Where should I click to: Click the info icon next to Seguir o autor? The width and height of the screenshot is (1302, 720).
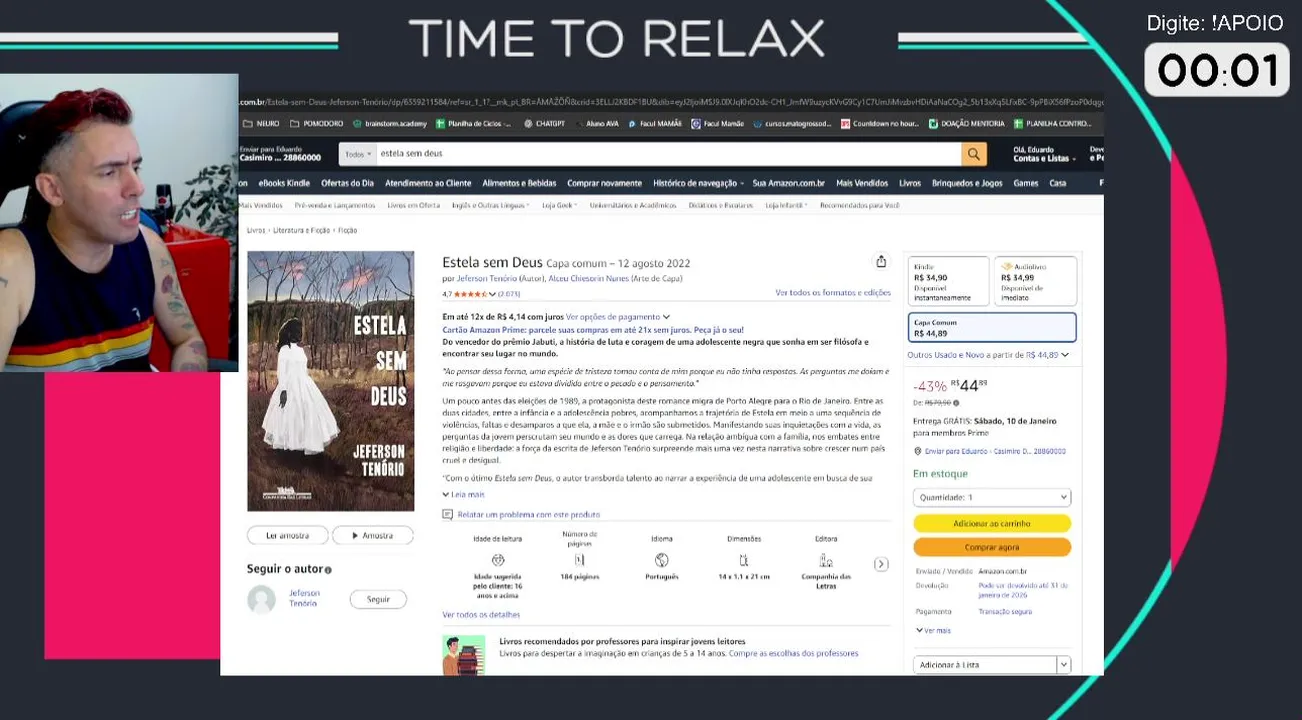coord(328,570)
